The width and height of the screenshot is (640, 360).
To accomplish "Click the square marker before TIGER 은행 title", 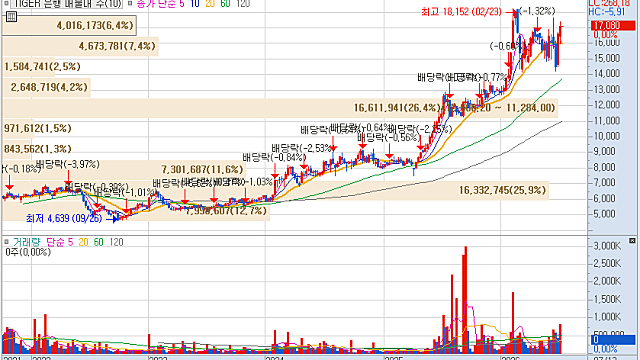I will pyautogui.click(x=6, y=4).
